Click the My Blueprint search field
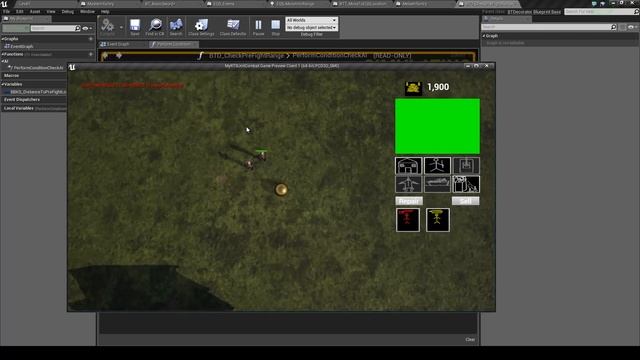Viewport: 640px width, 360px height. pyautogui.click(x=55, y=28)
